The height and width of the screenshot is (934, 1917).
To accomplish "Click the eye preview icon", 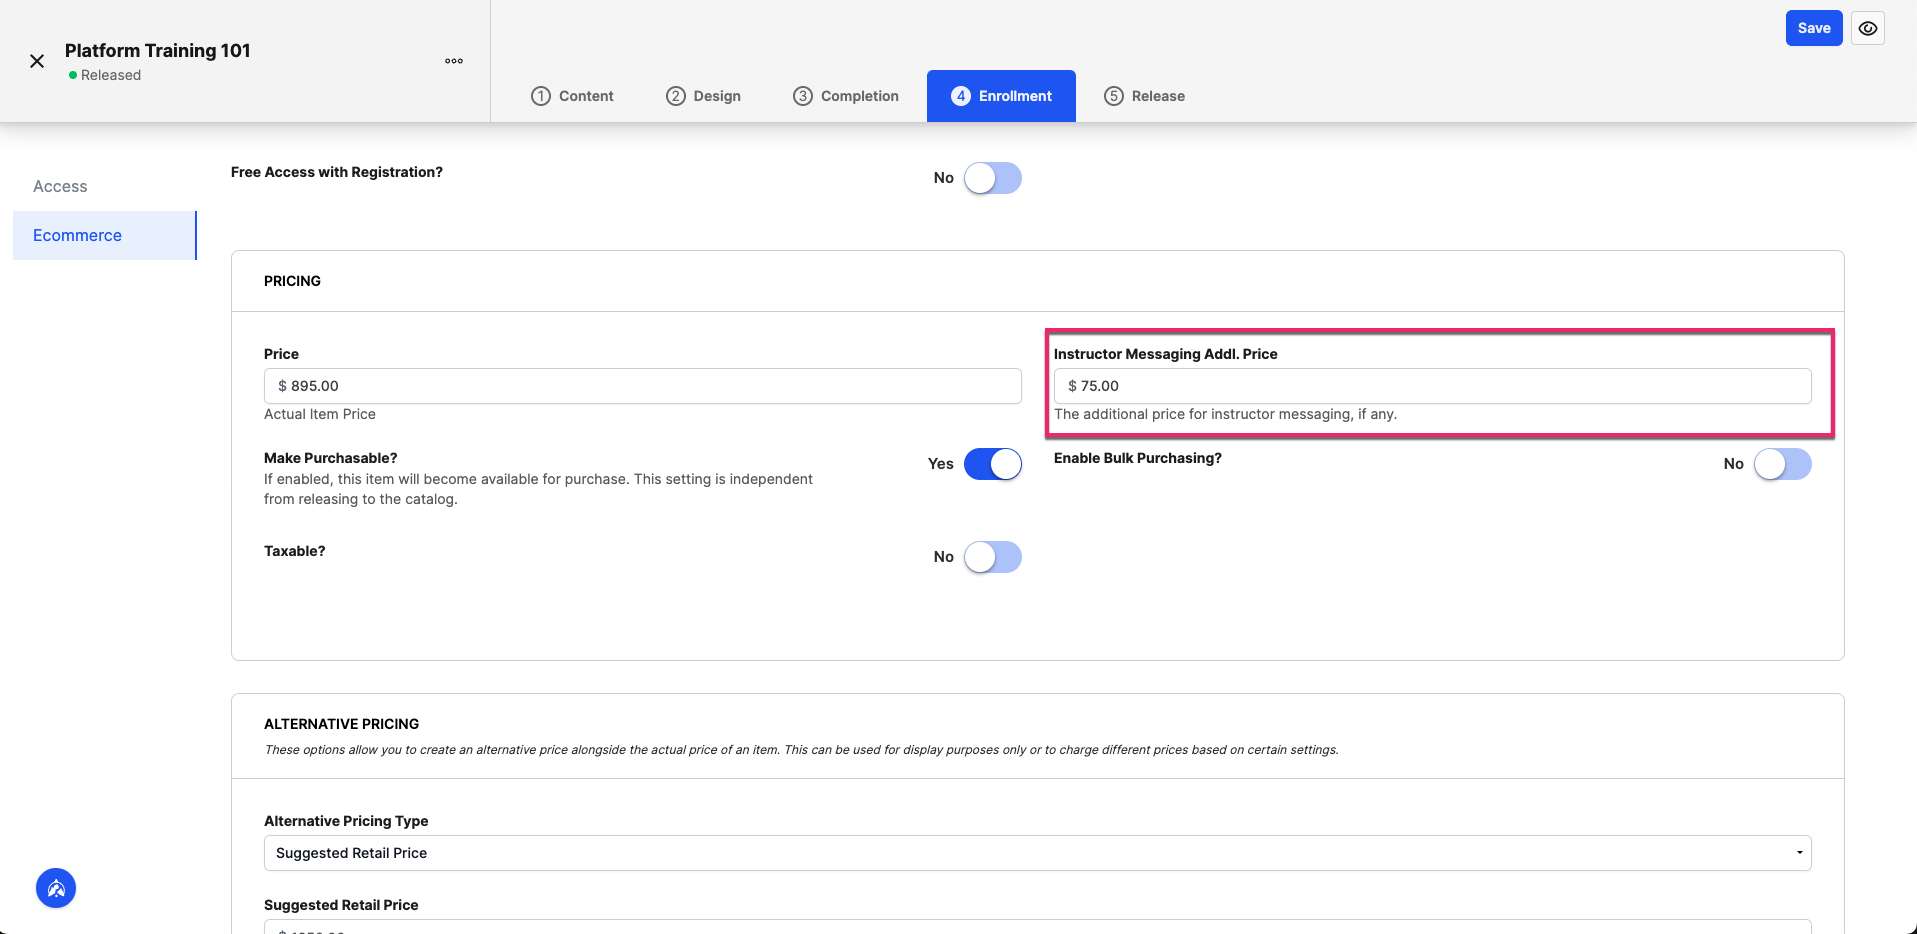I will click(1868, 28).
